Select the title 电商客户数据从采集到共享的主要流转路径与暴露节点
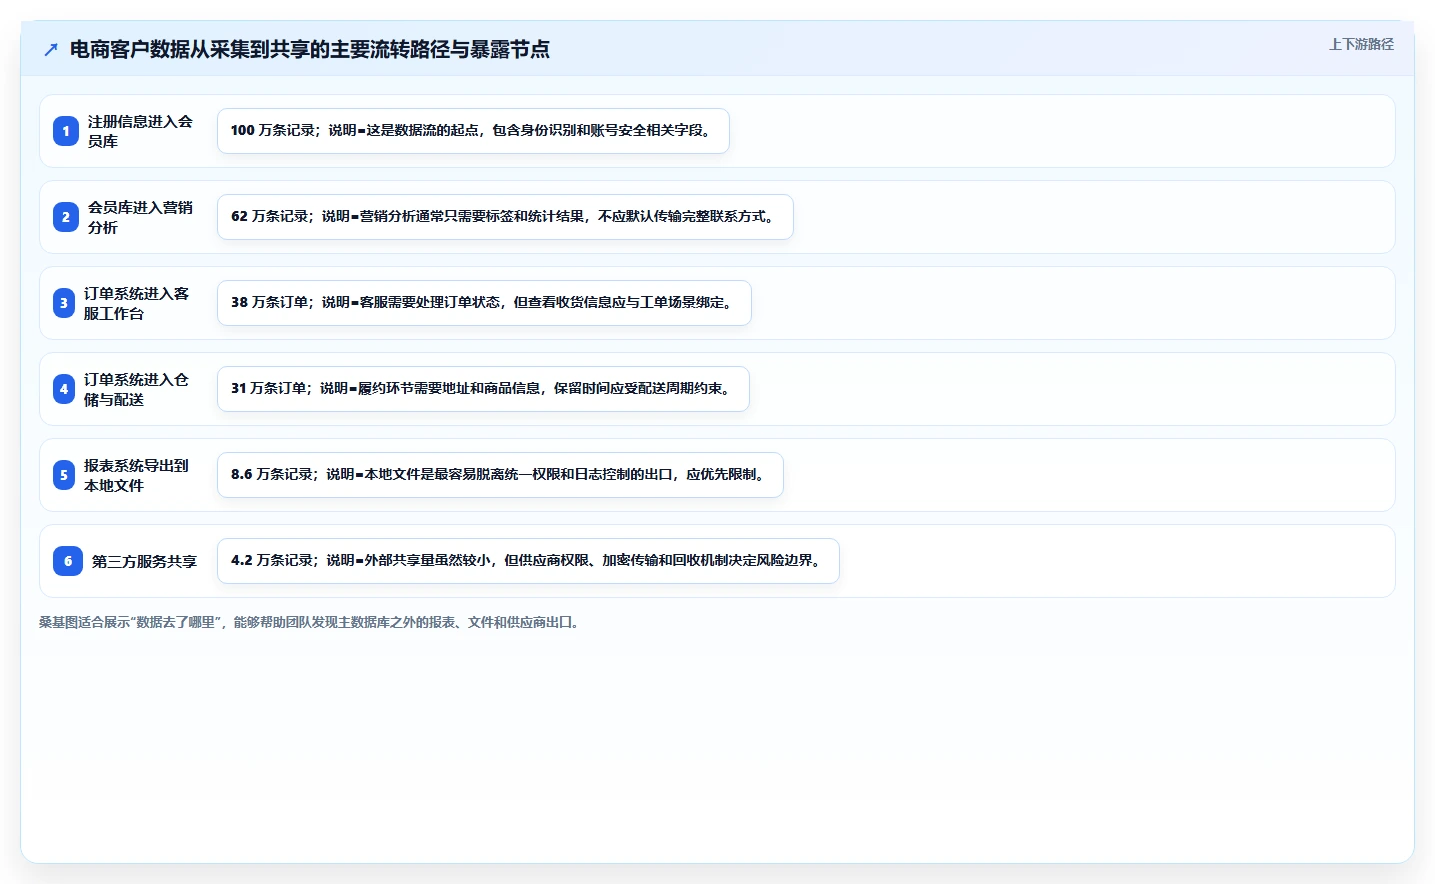1435x884 pixels. [310, 50]
